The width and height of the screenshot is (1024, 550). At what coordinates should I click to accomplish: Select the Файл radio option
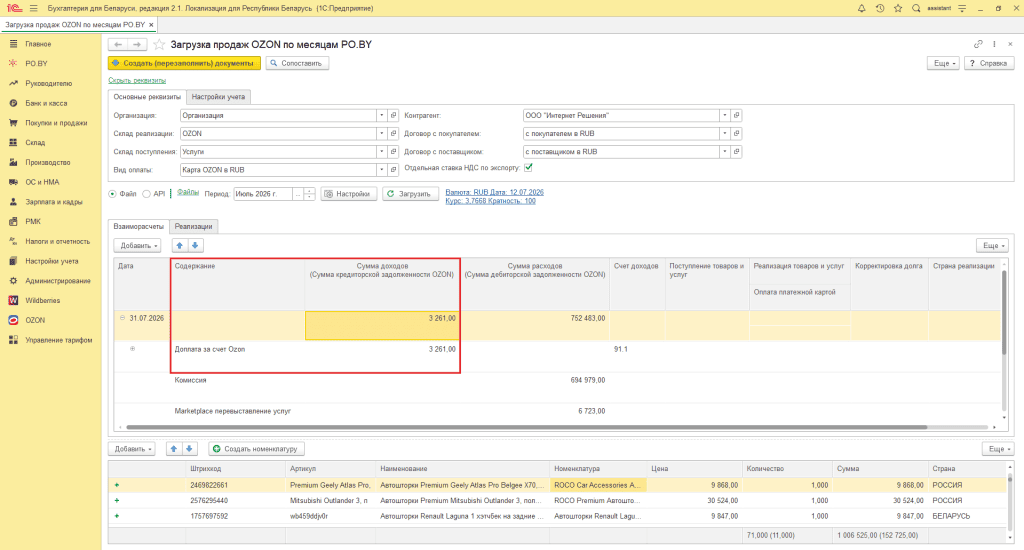[112, 194]
